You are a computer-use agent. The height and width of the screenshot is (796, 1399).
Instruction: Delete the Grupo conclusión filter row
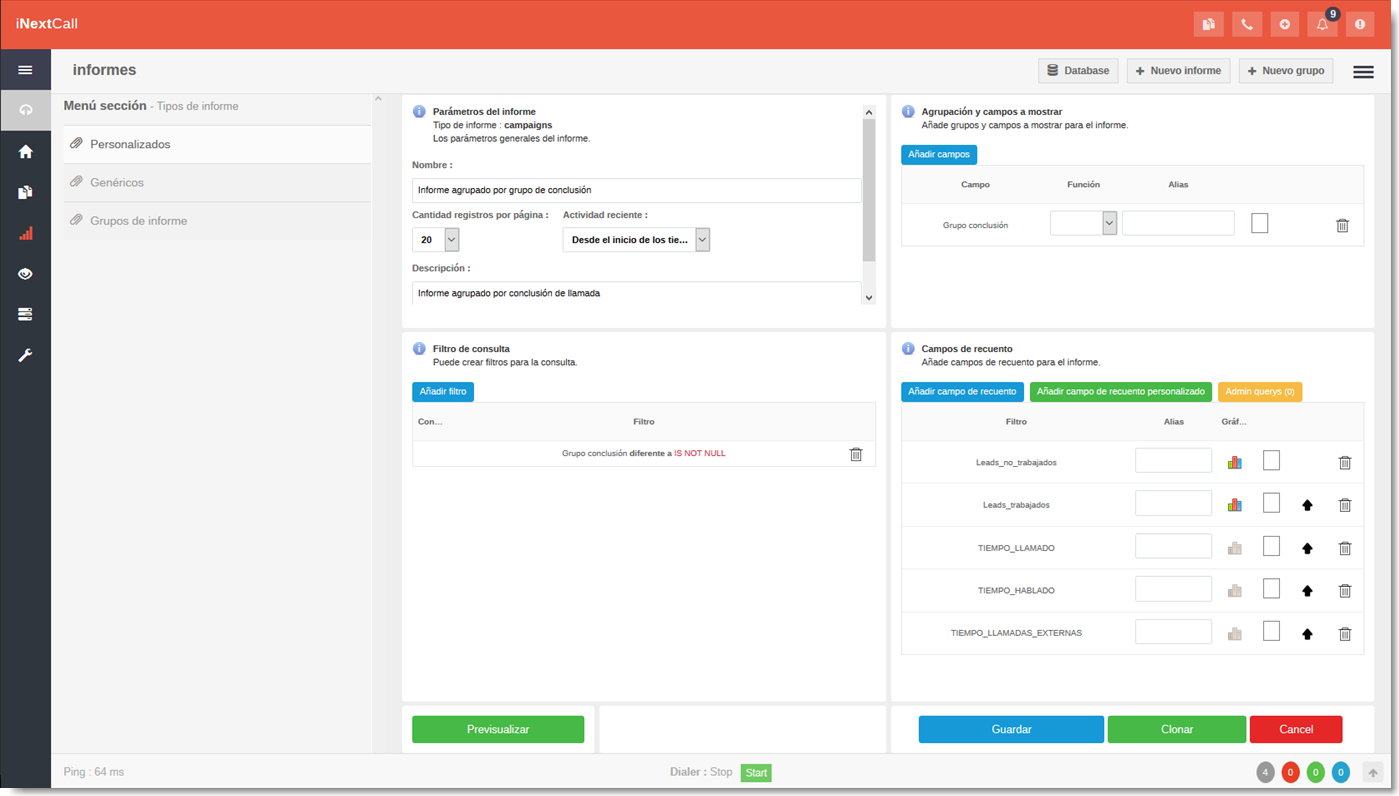pos(855,454)
